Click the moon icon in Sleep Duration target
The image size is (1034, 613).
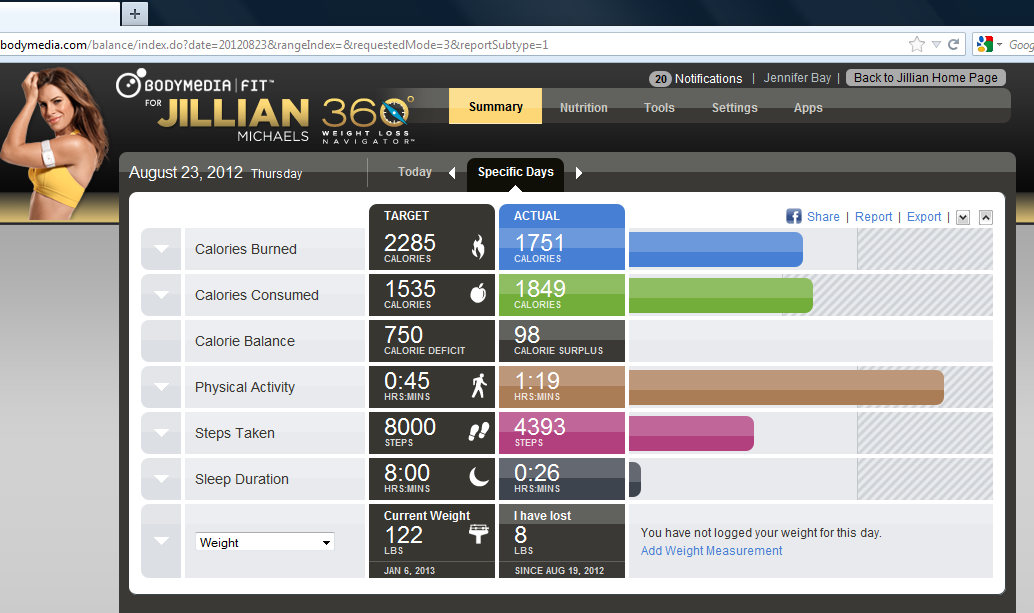click(479, 476)
